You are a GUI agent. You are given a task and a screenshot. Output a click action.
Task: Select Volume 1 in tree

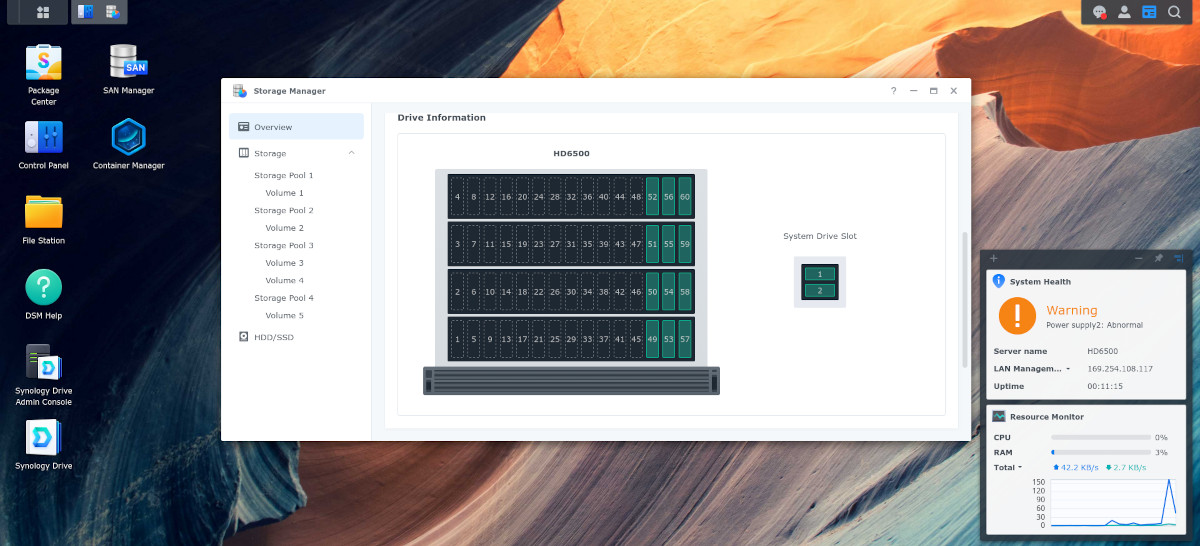[285, 193]
